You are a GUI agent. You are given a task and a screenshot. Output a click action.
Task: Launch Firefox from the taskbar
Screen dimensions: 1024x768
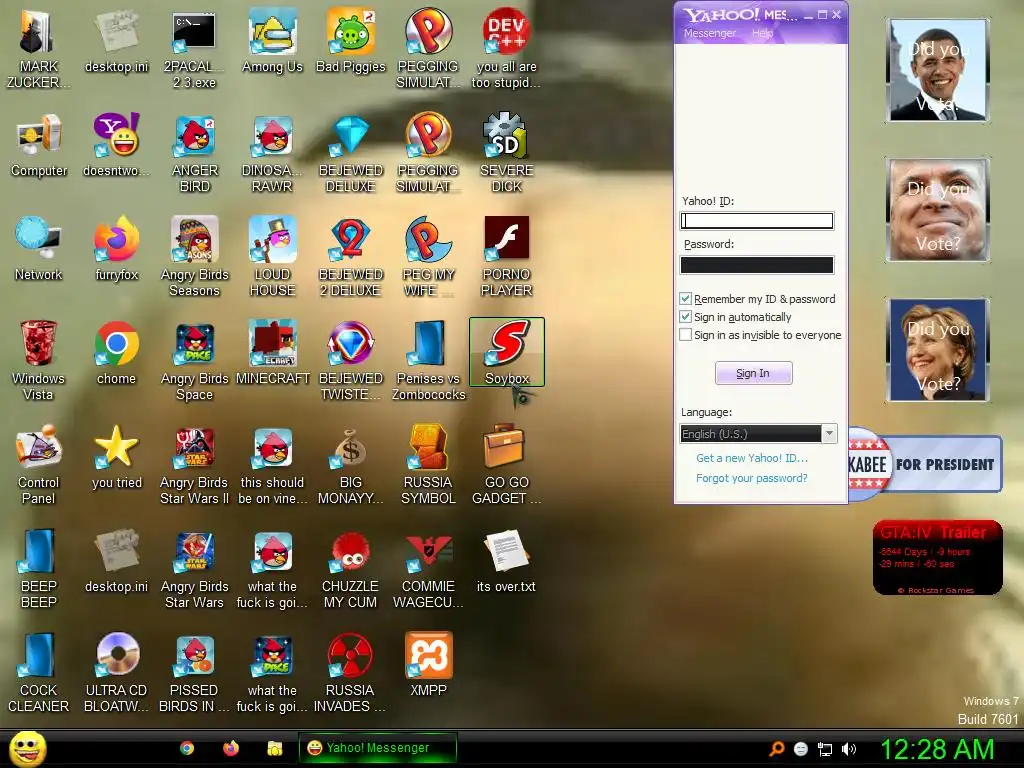[x=231, y=748]
